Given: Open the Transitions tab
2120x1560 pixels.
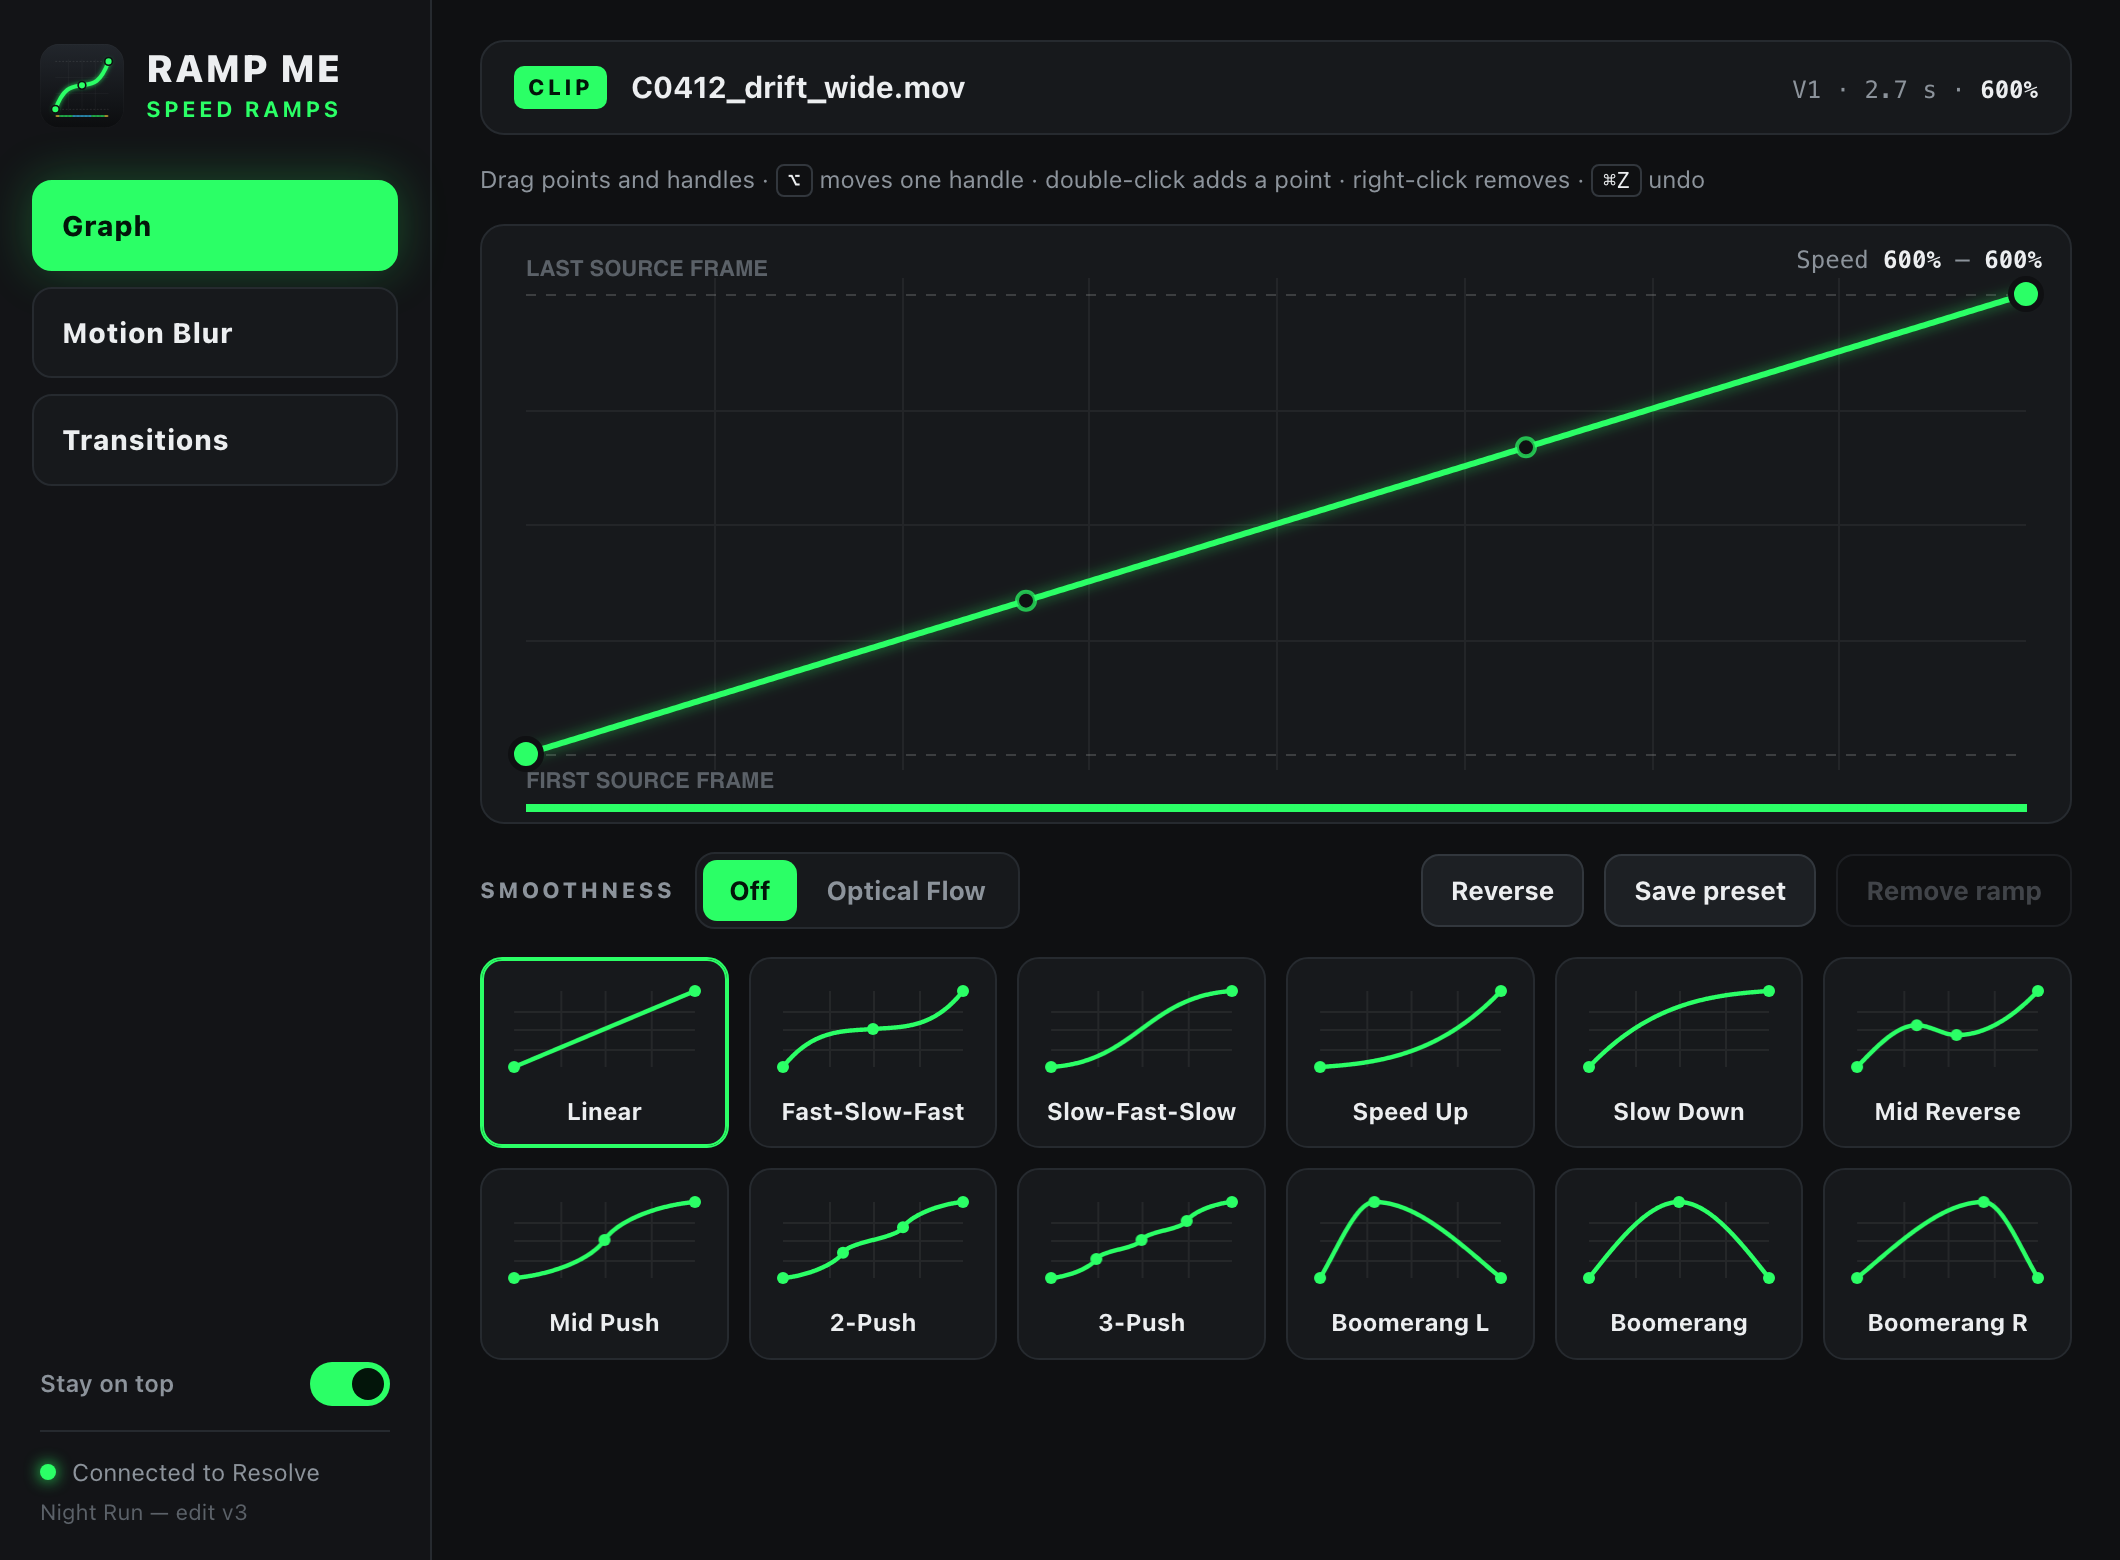Looking at the screenshot, I should pos(215,440).
